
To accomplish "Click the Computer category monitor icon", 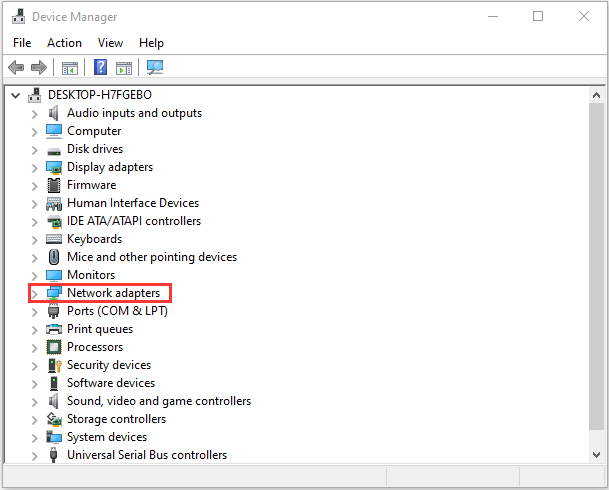I will 54,131.
